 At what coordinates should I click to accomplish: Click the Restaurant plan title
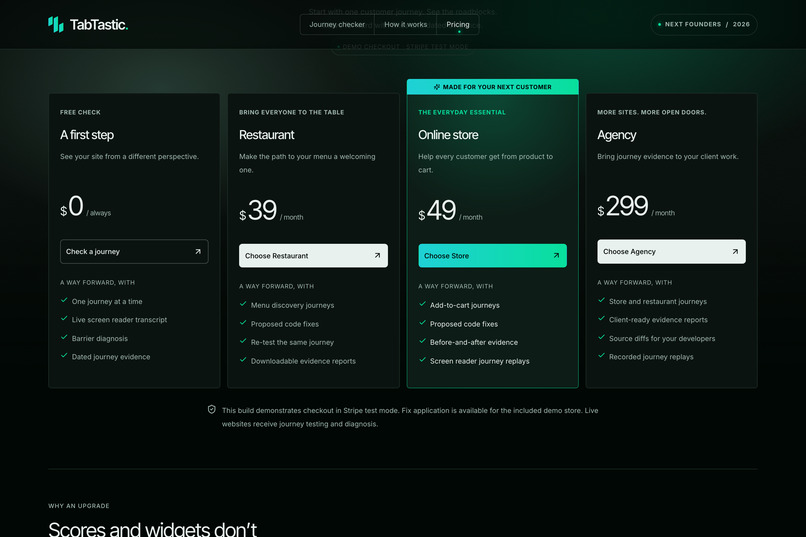coord(266,135)
